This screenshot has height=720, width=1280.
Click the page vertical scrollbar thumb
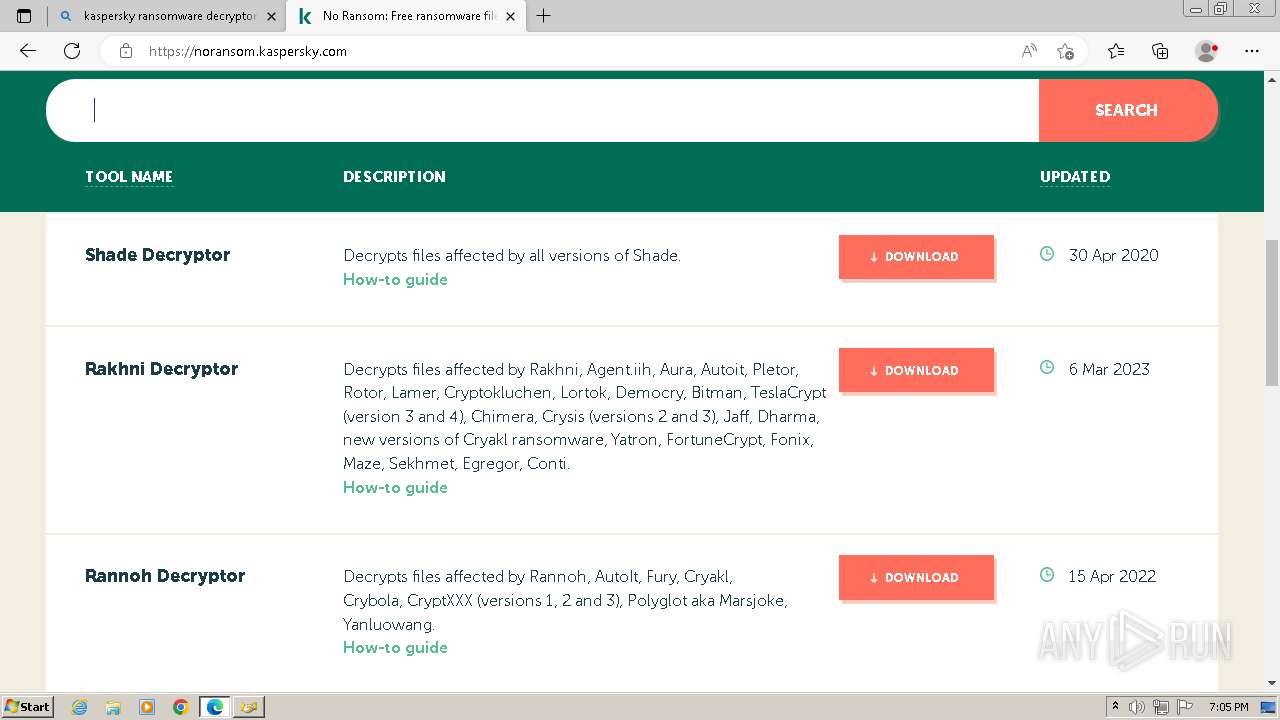tap(1272, 312)
